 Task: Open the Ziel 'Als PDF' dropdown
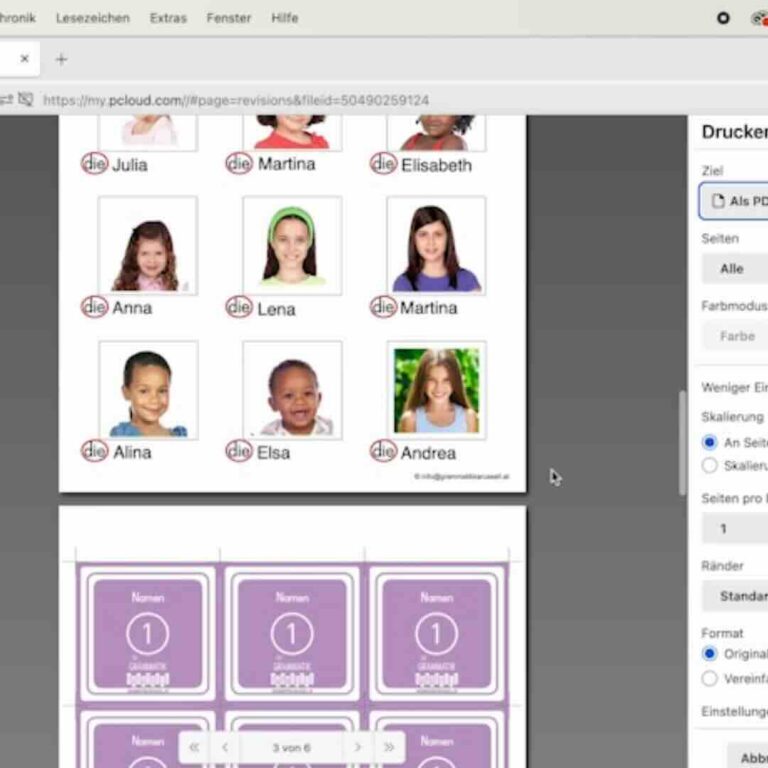pyautogui.click(x=734, y=201)
